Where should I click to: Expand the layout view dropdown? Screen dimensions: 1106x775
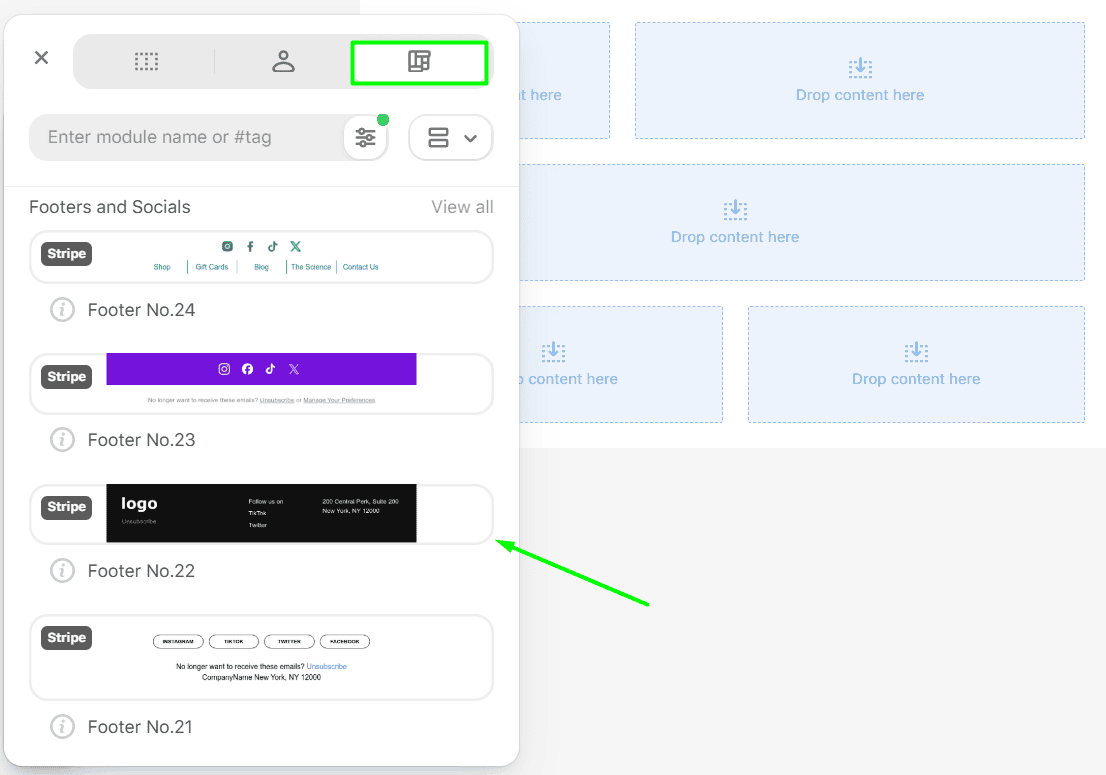(x=451, y=138)
